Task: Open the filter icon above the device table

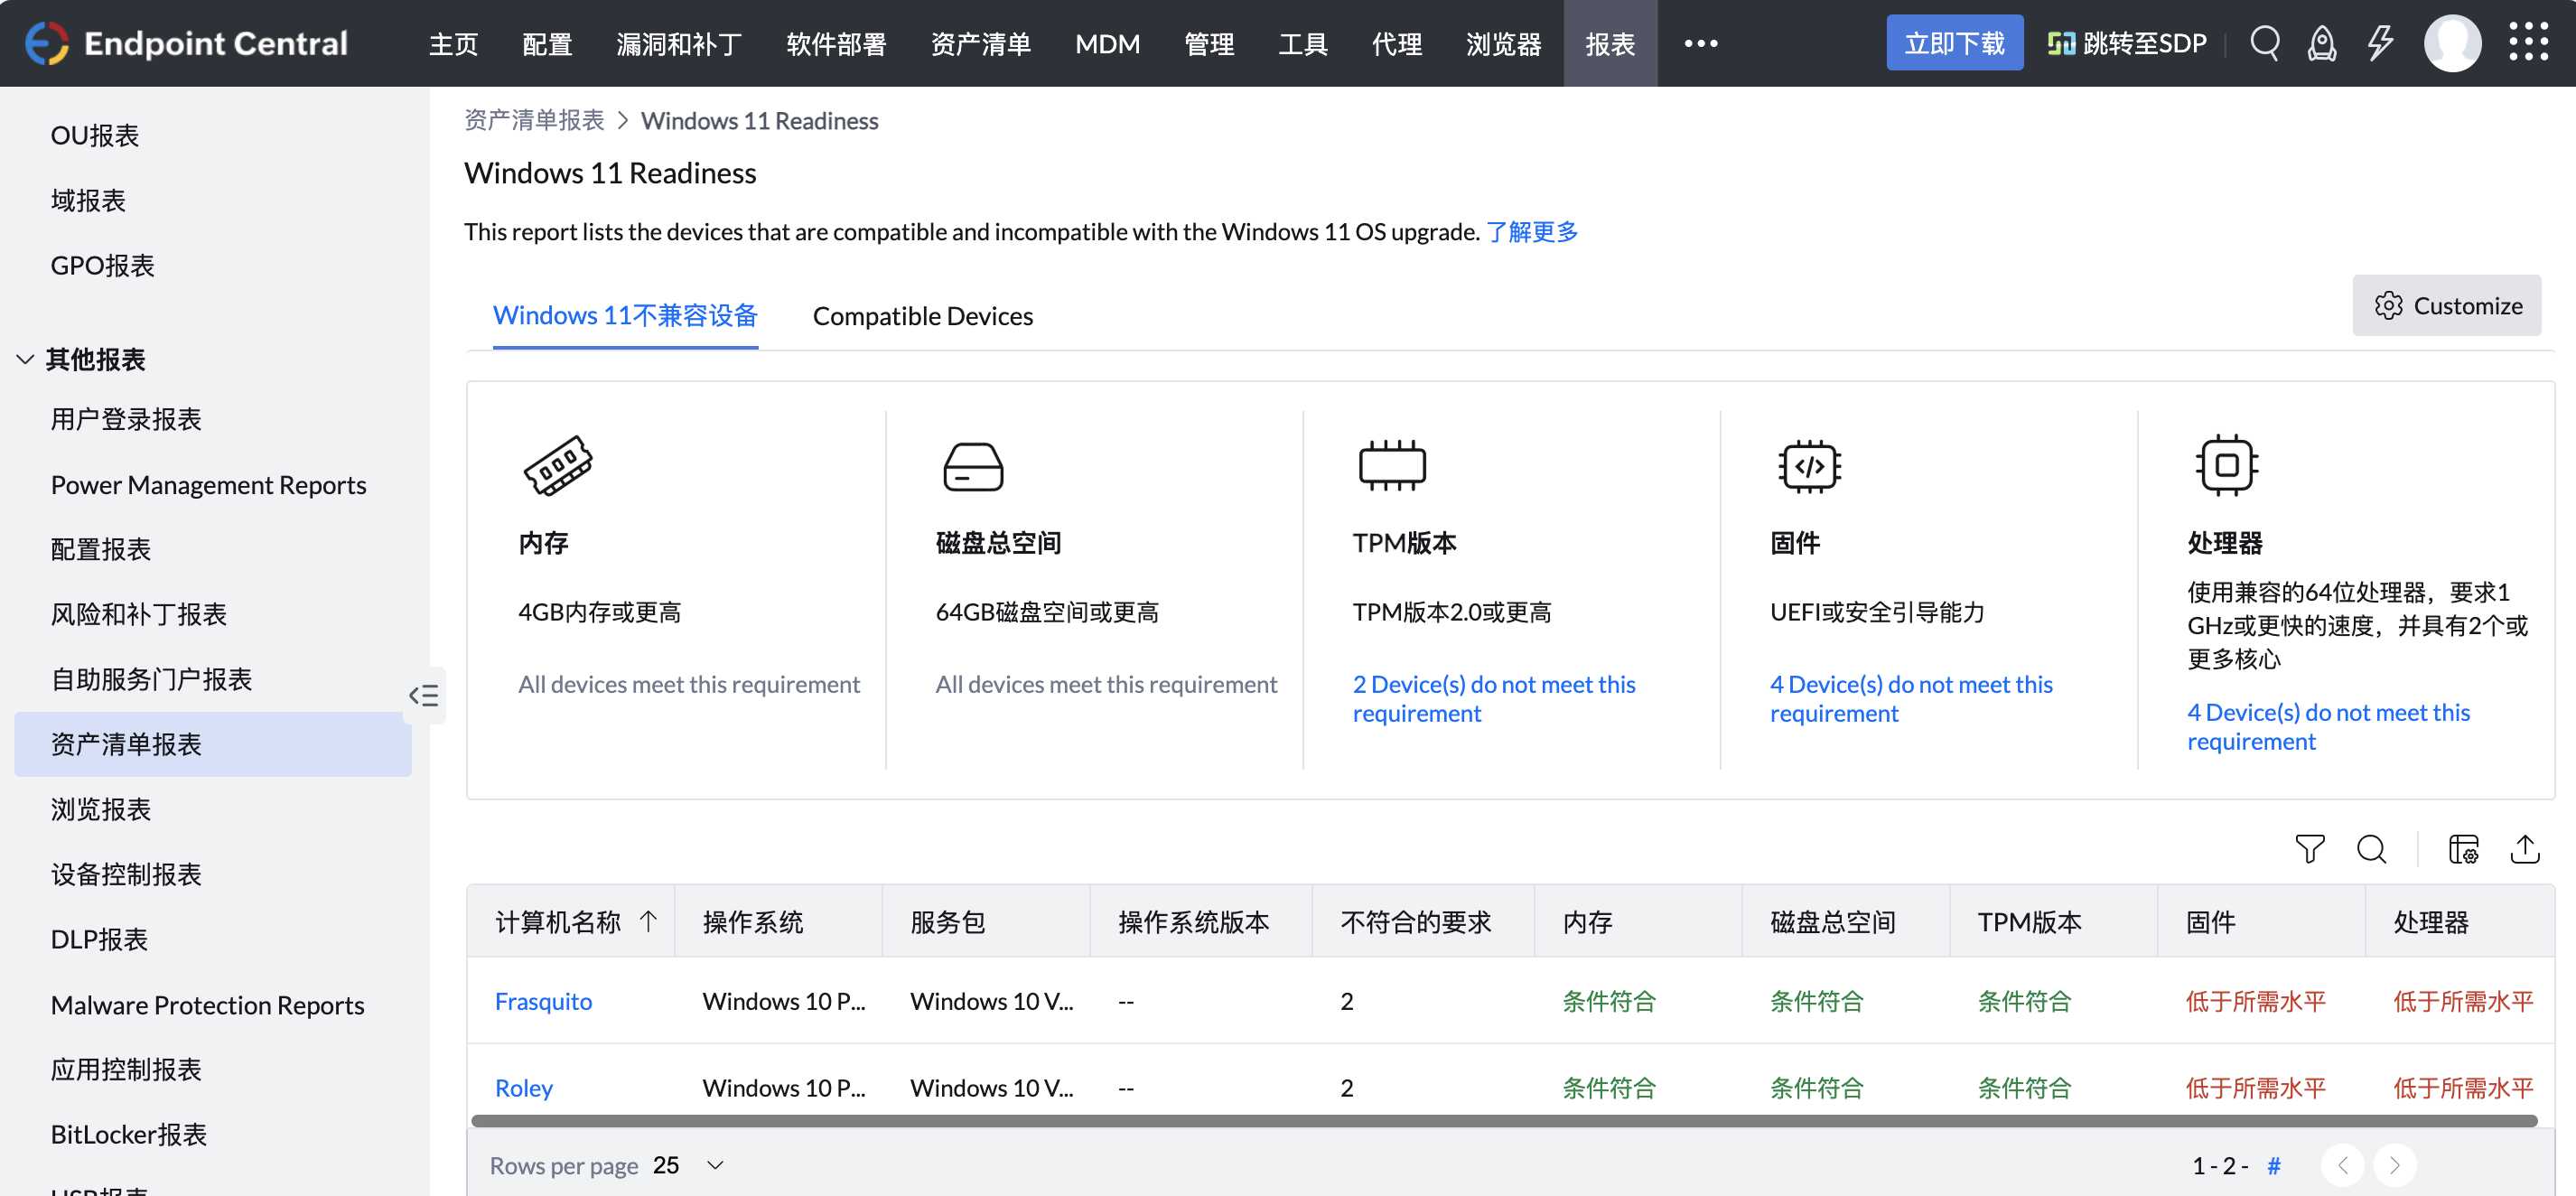Action: (x=2311, y=849)
